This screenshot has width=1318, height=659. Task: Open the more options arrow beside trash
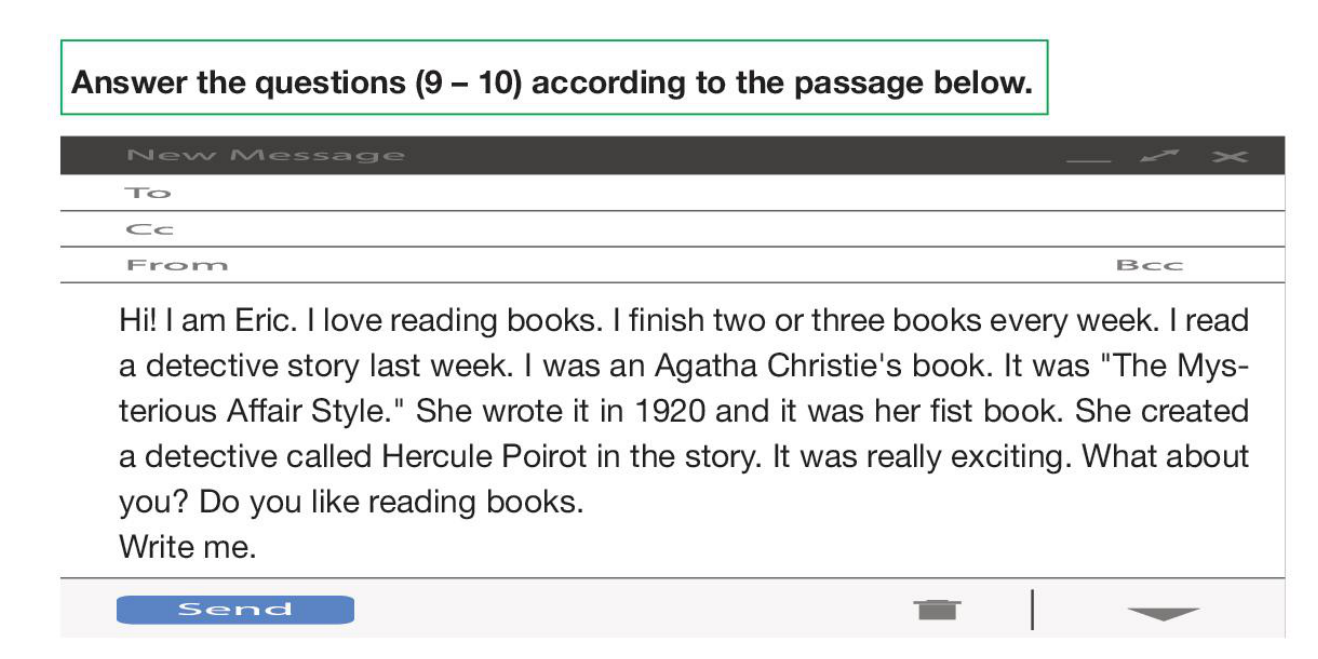click(1163, 612)
